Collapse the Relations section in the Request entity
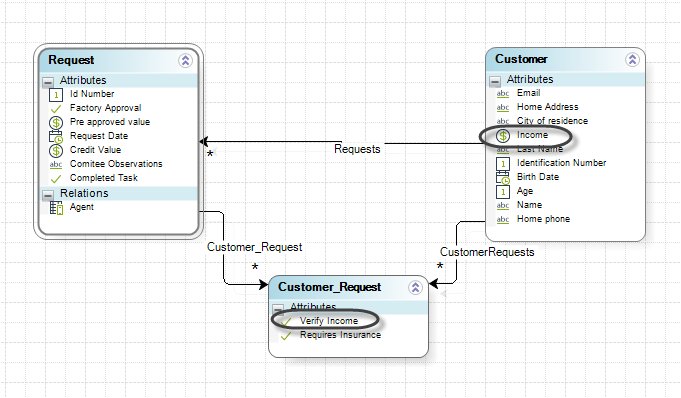Screen dimensions: 681x398 (x=48, y=194)
